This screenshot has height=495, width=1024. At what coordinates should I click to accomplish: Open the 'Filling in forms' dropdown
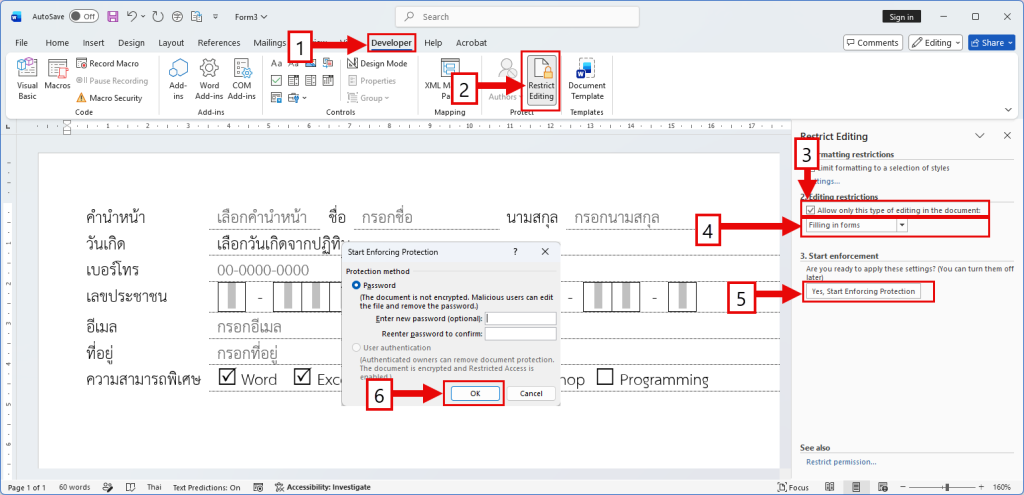click(x=902, y=225)
